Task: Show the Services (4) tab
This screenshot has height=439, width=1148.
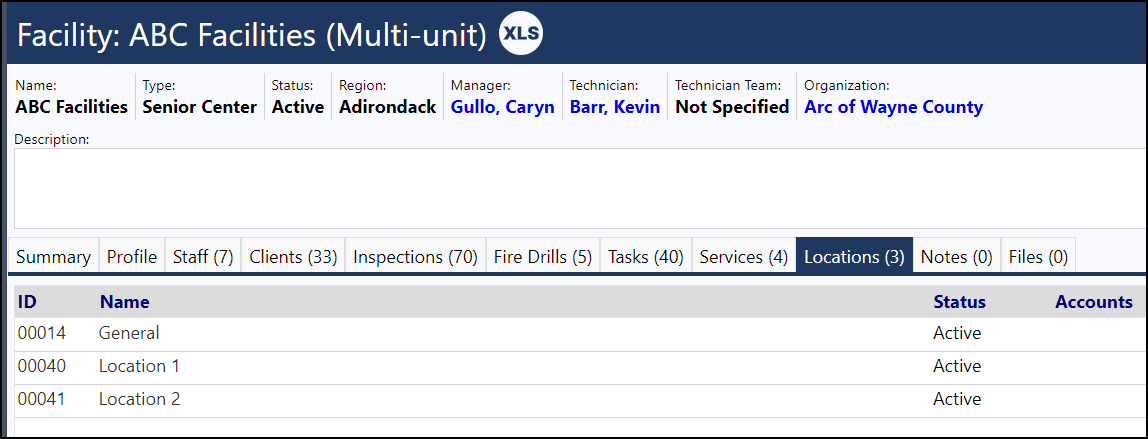Action: [744, 257]
